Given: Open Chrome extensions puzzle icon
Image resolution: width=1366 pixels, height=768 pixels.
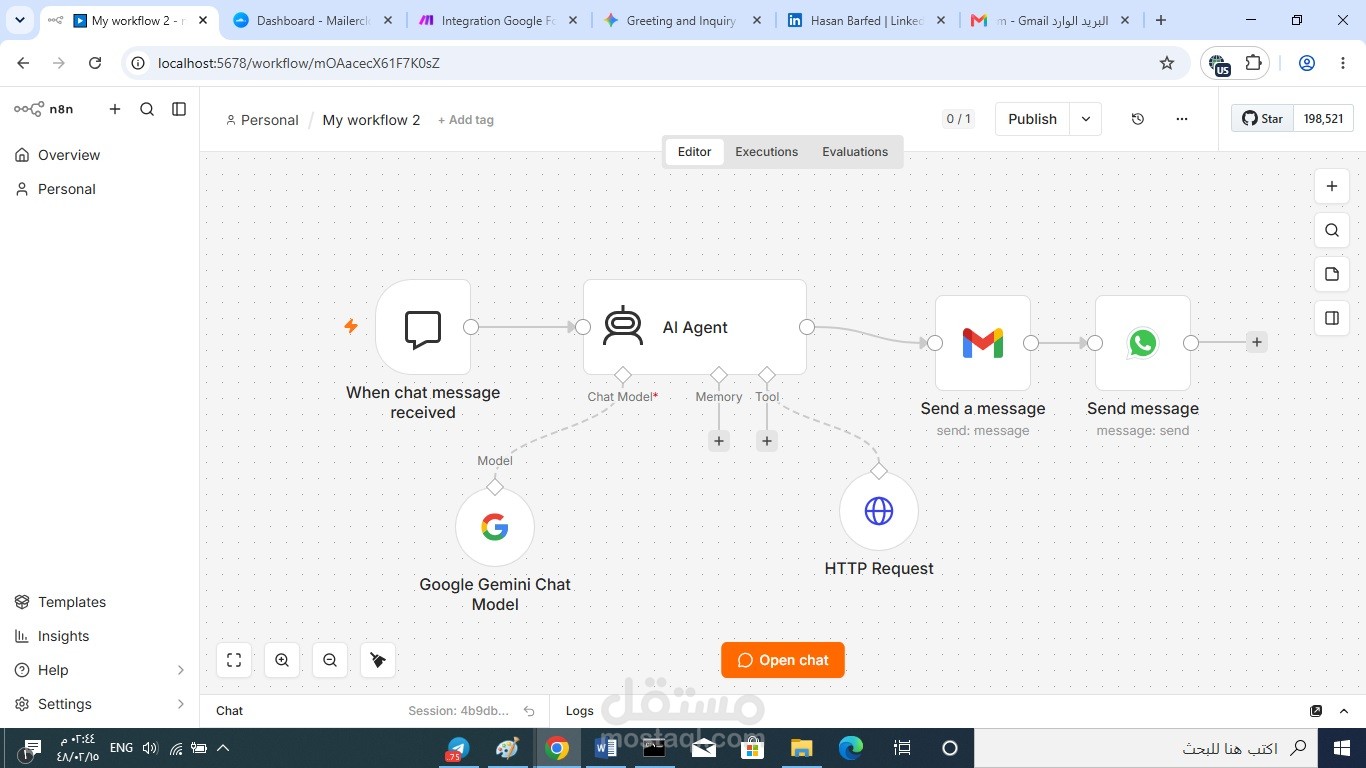Looking at the screenshot, I should click(x=1253, y=63).
